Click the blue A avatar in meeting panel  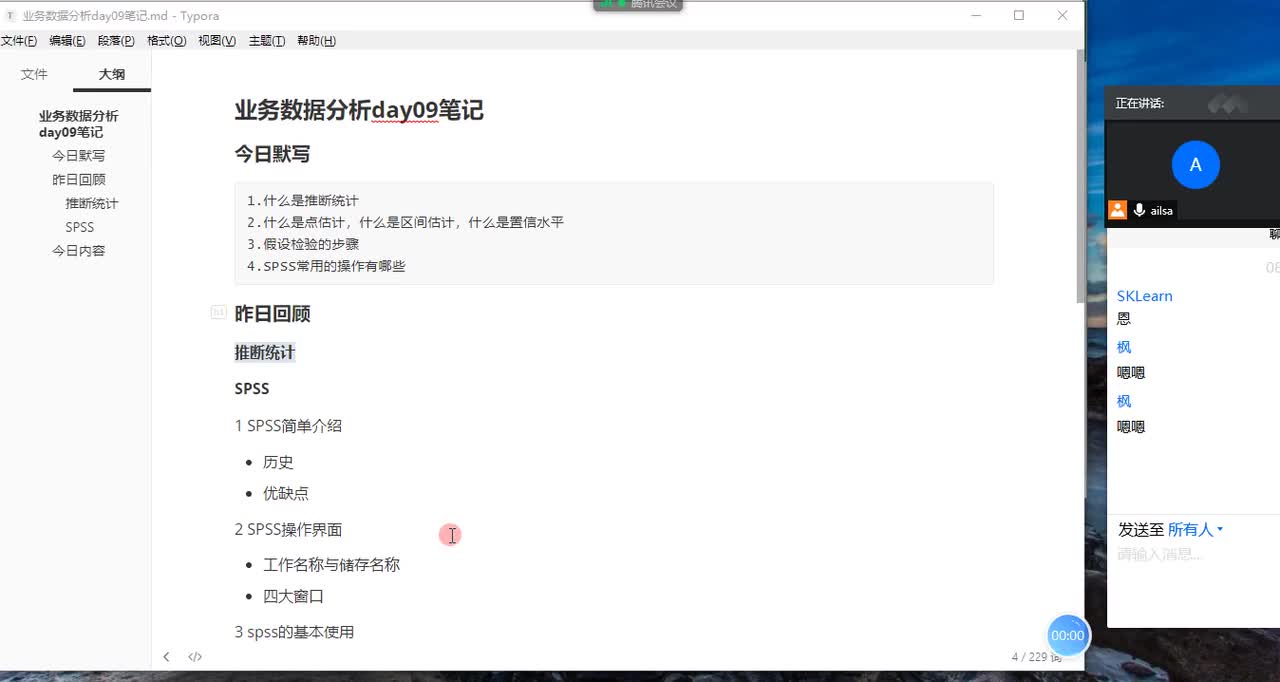(1195, 165)
